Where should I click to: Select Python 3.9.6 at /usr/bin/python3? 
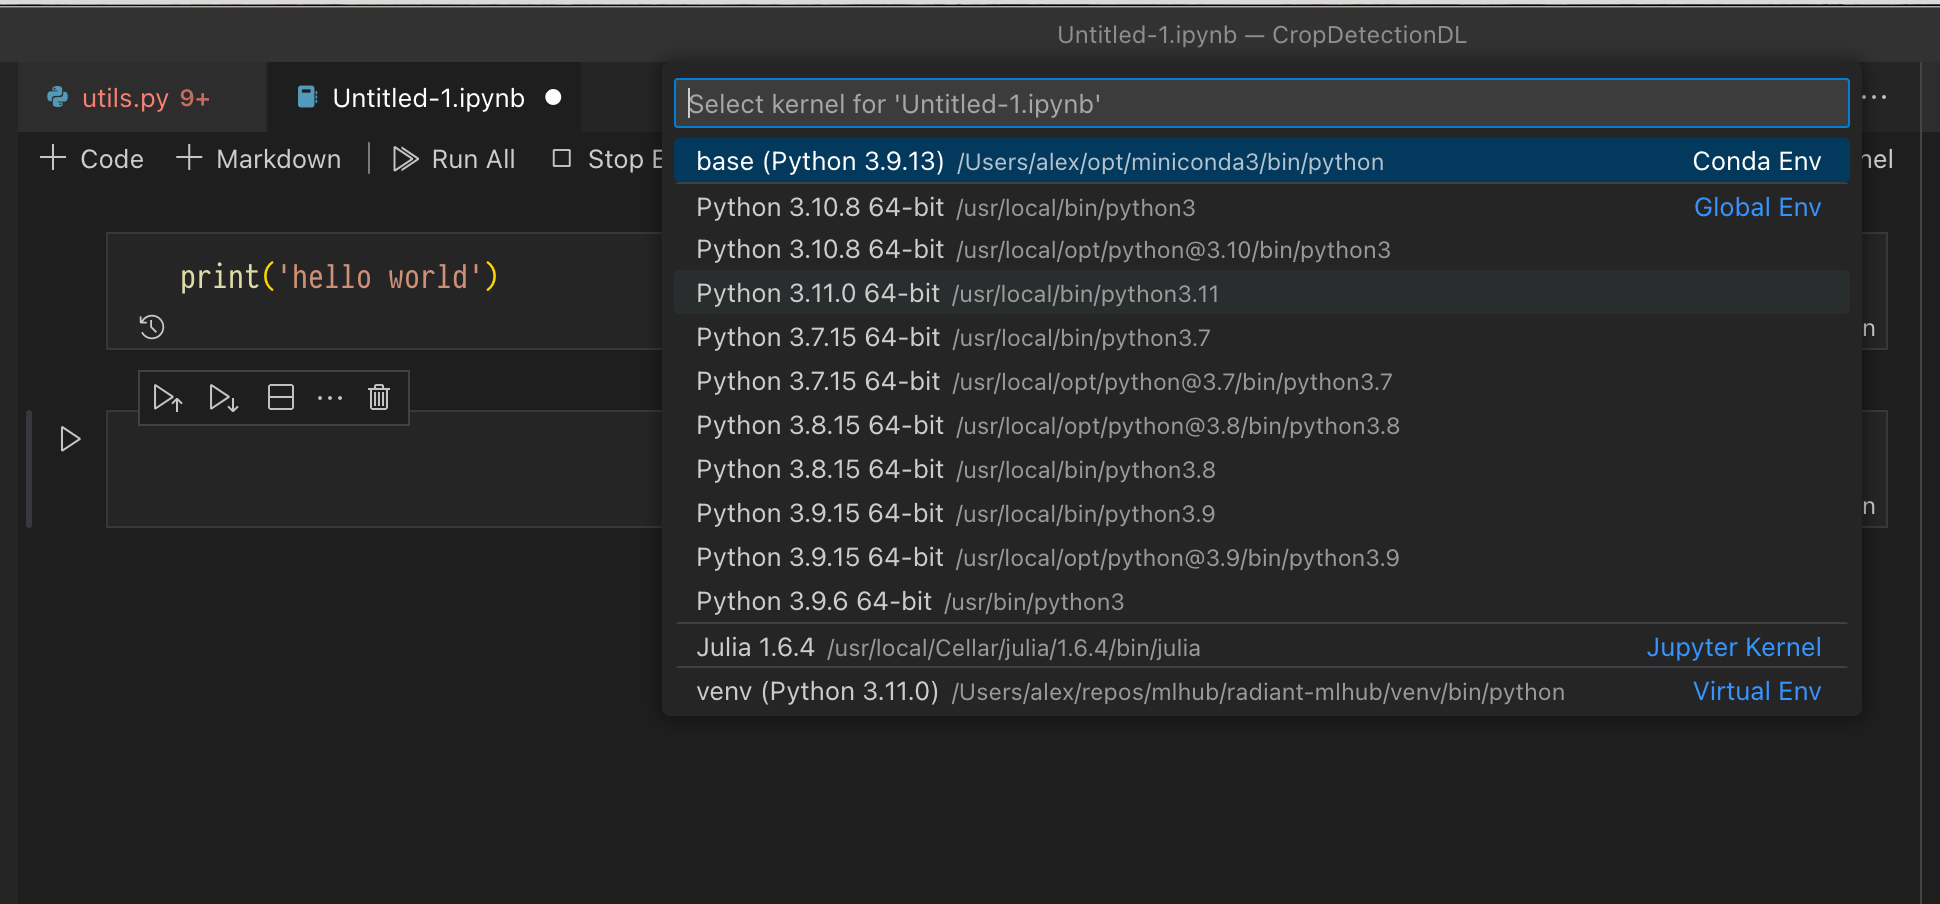pos(1261,601)
